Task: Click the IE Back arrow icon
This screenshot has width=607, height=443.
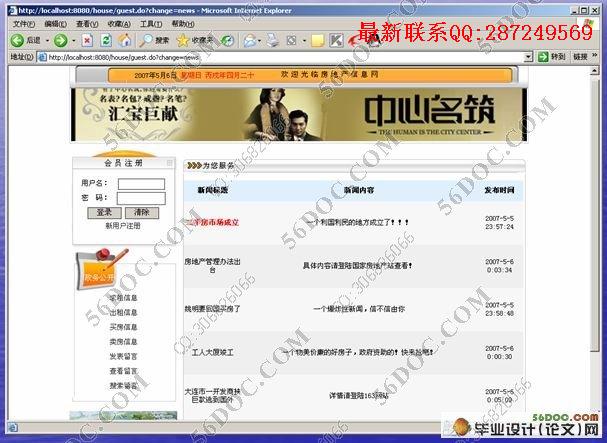Action: coord(17,40)
